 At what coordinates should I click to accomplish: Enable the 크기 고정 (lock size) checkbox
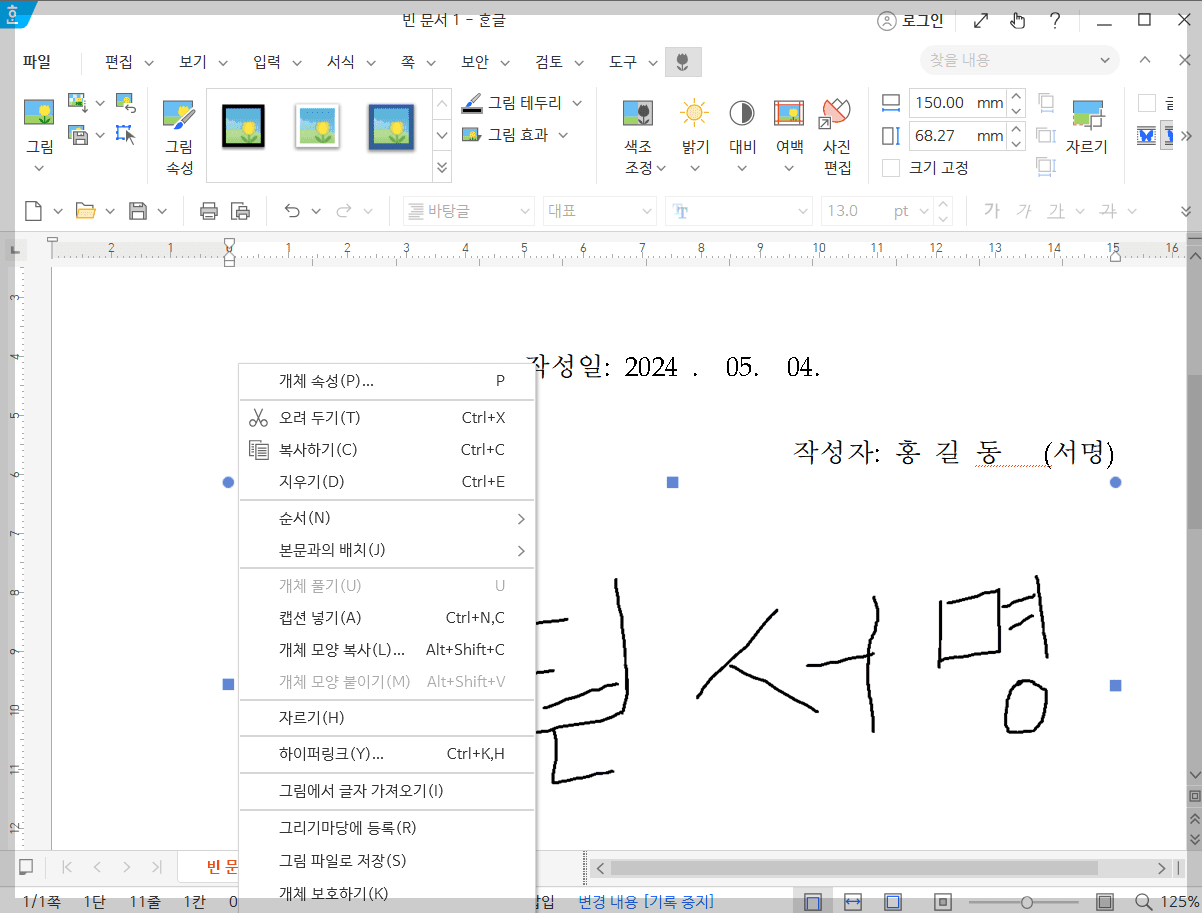[x=892, y=167]
